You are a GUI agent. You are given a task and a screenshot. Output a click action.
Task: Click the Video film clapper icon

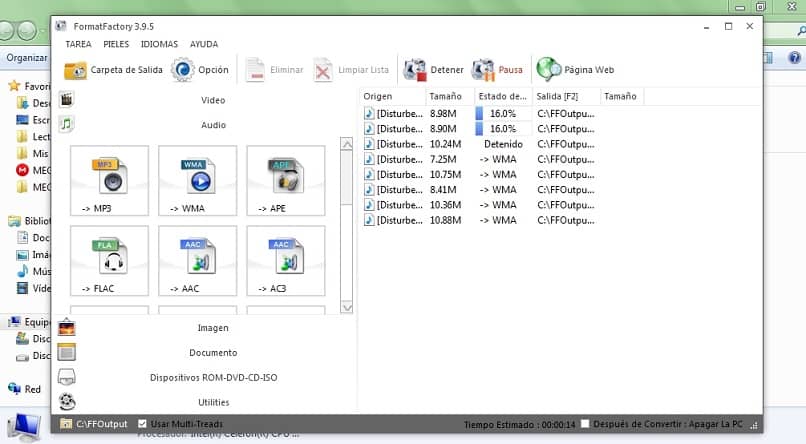pos(66,99)
